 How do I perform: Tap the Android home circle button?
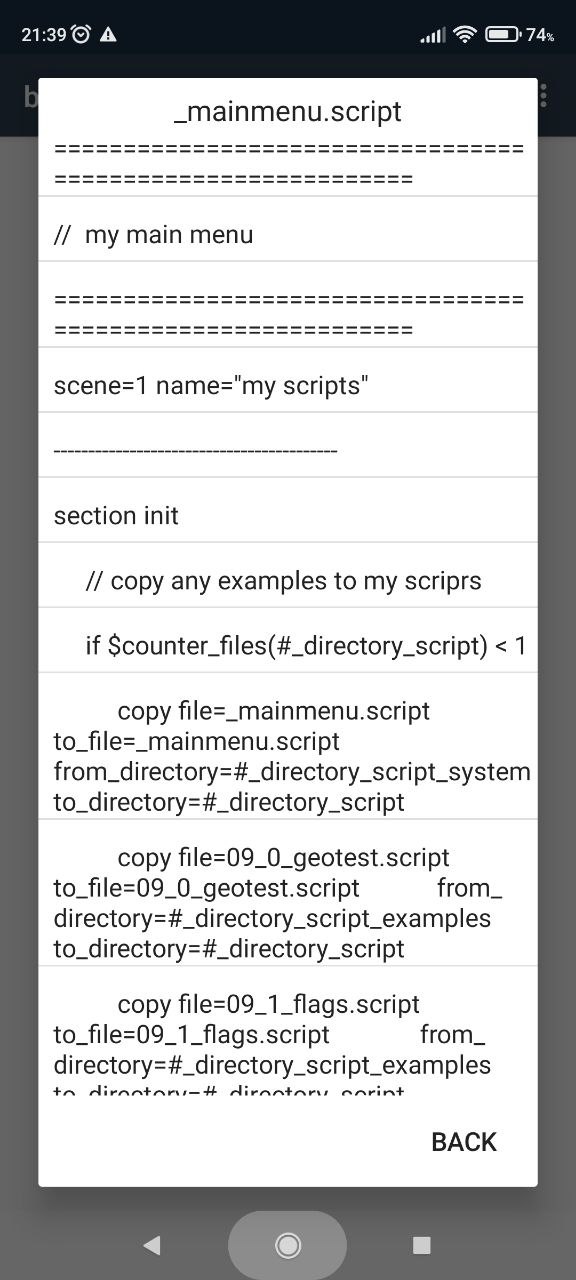pos(288,1245)
